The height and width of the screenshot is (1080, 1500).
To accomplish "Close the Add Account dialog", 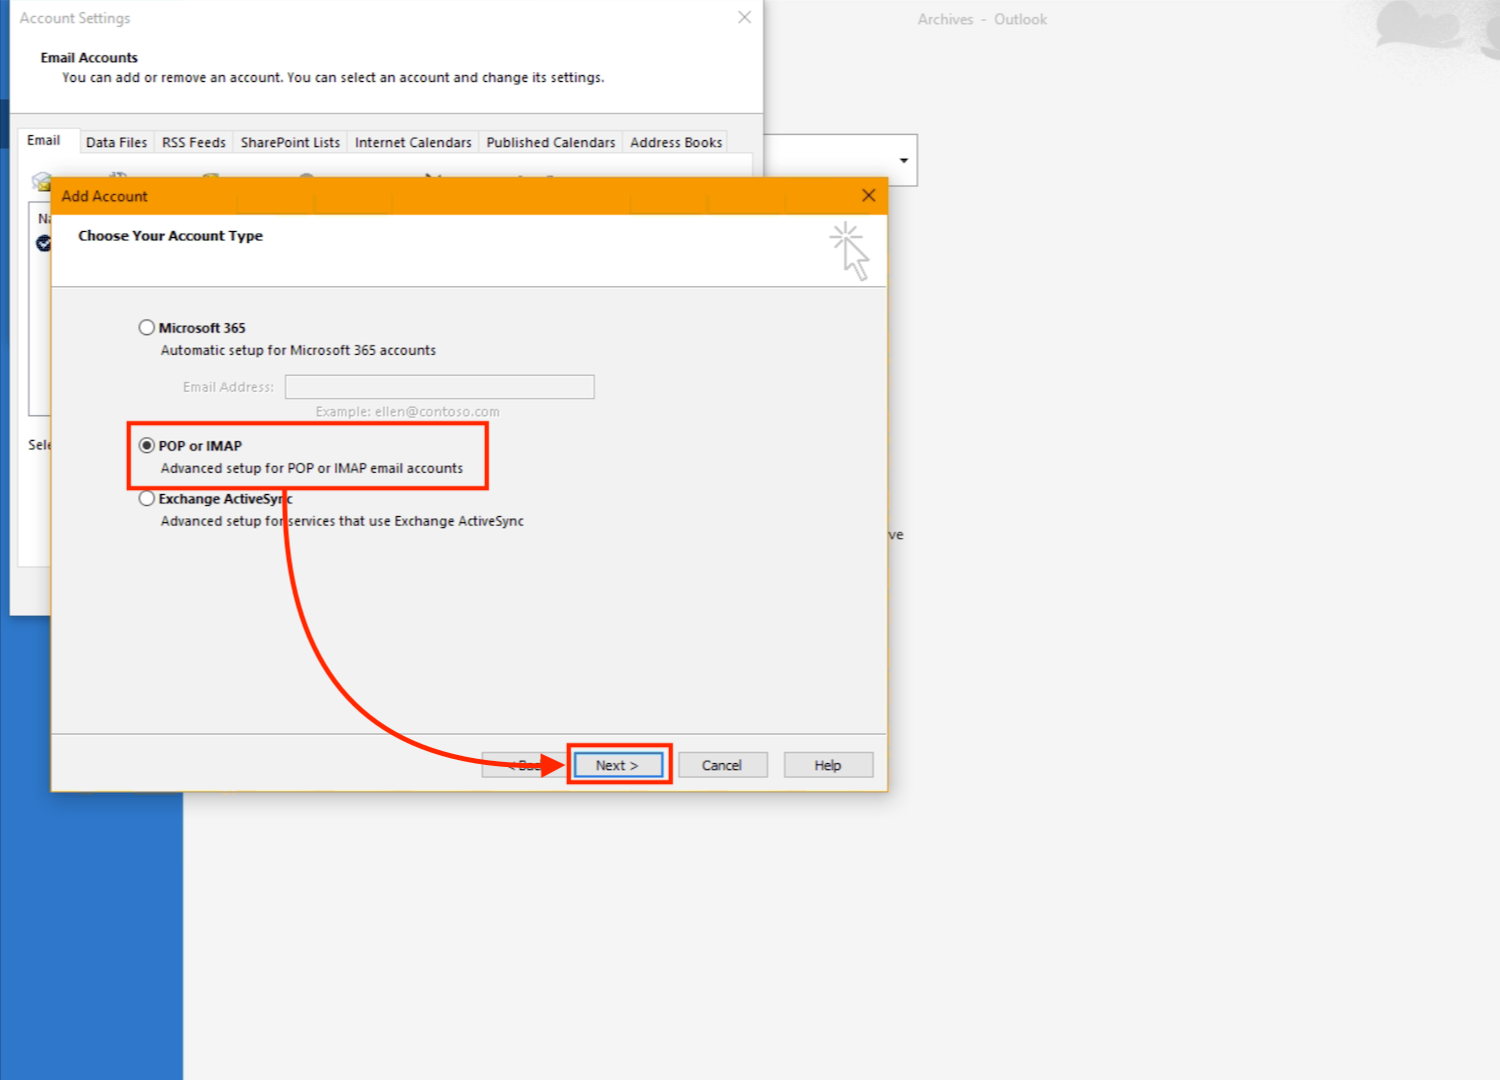I will (868, 196).
